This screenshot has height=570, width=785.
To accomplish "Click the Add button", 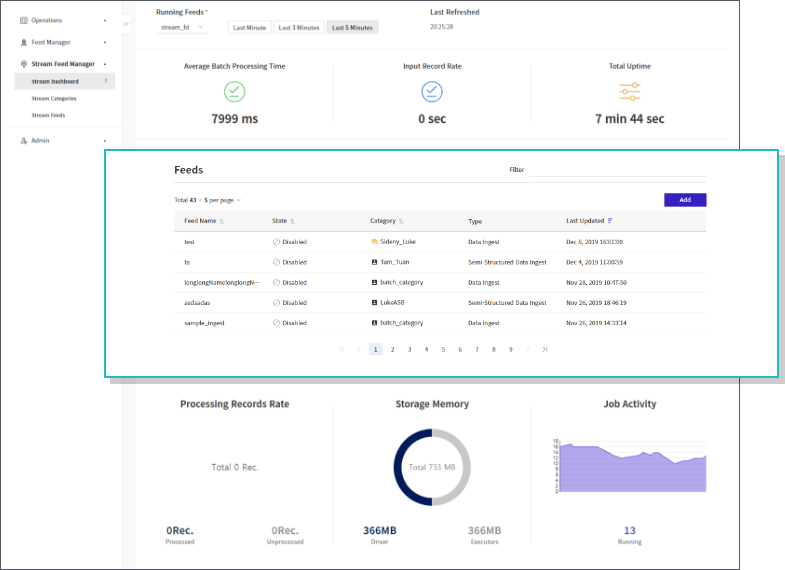I will tap(685, 200).
